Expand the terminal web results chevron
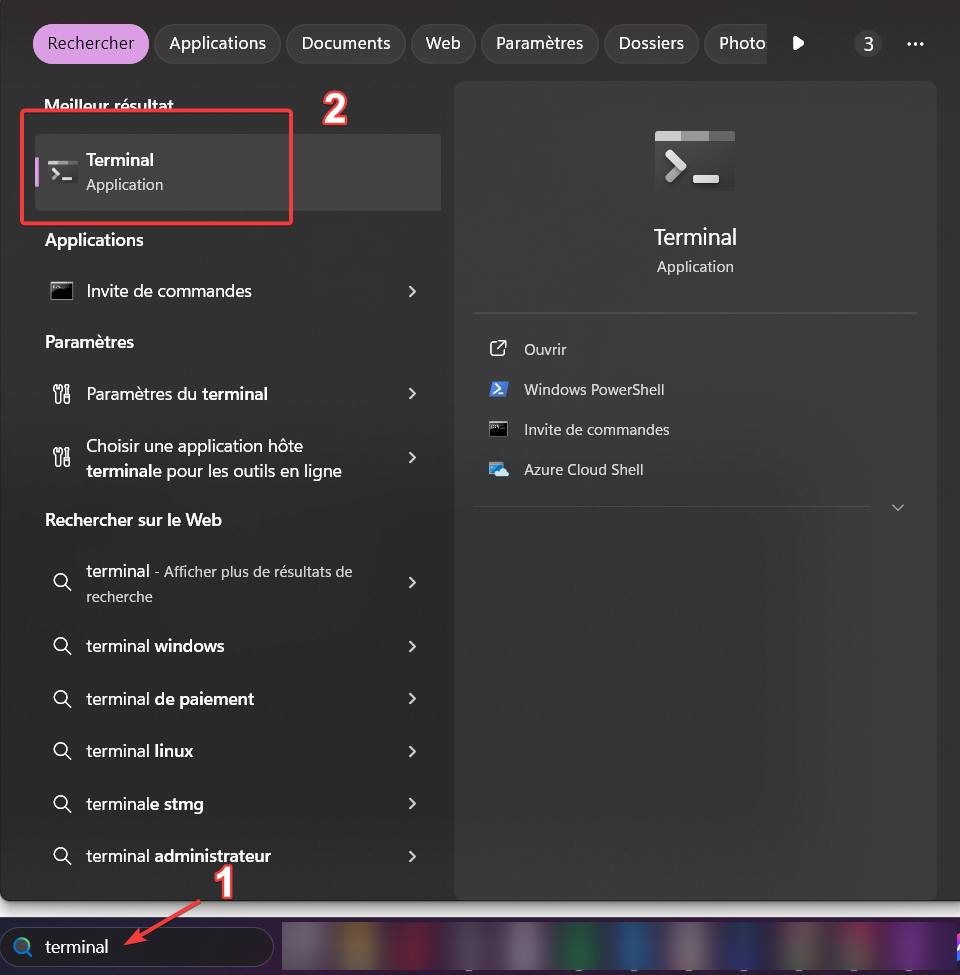Image resolution: width=960 pixels, height=975 pixels. coord(412,582)
